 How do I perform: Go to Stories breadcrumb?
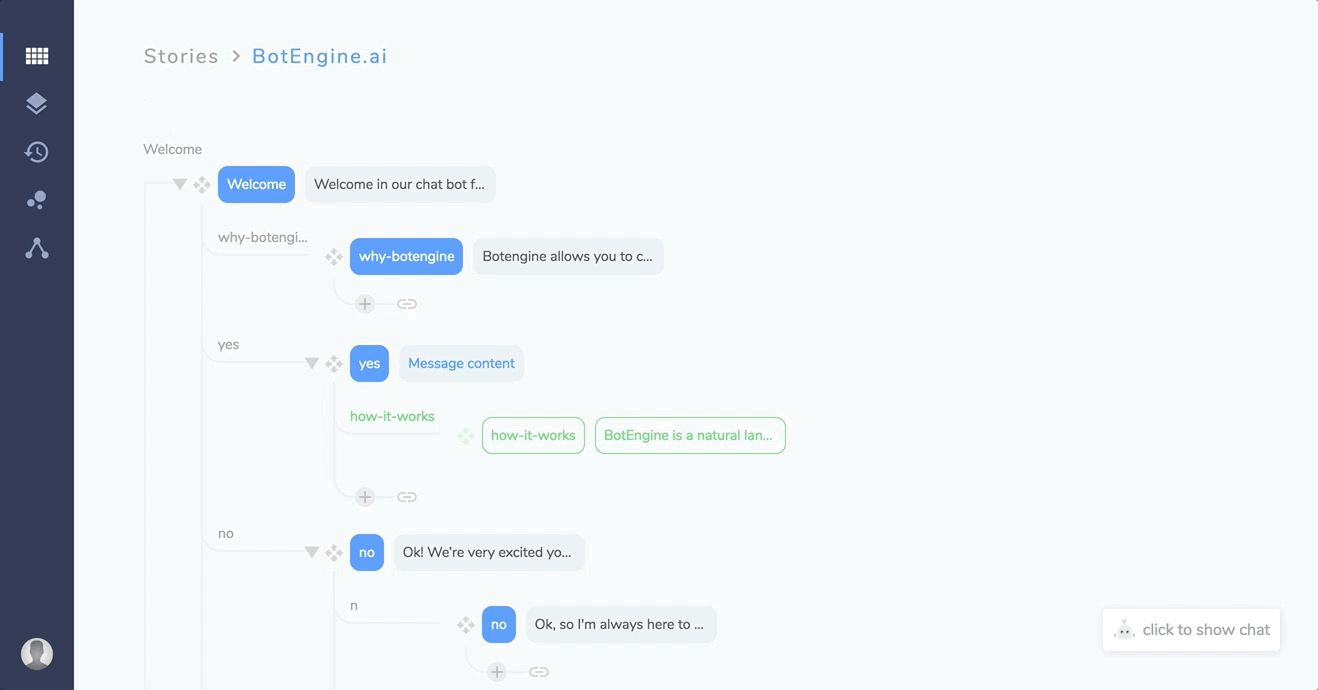coord(181,56)
